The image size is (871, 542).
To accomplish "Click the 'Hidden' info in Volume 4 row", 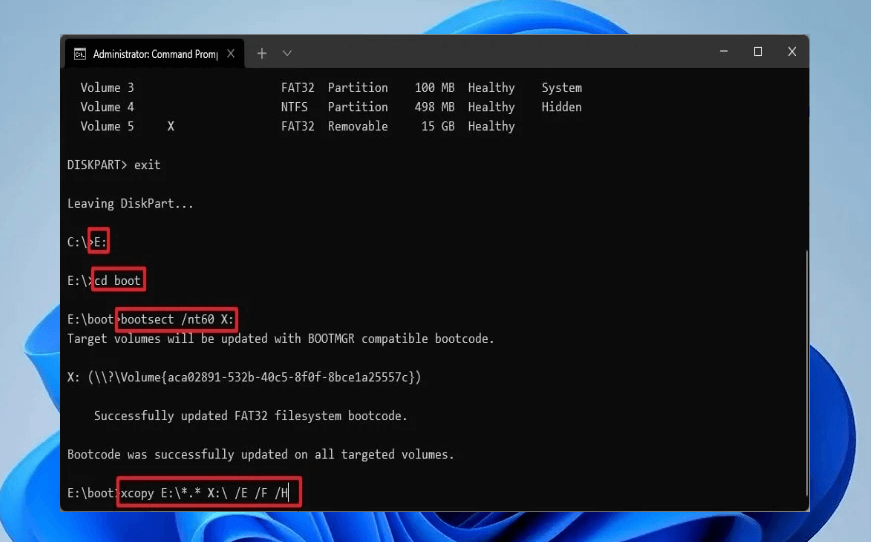I will [x=562, y=107].
